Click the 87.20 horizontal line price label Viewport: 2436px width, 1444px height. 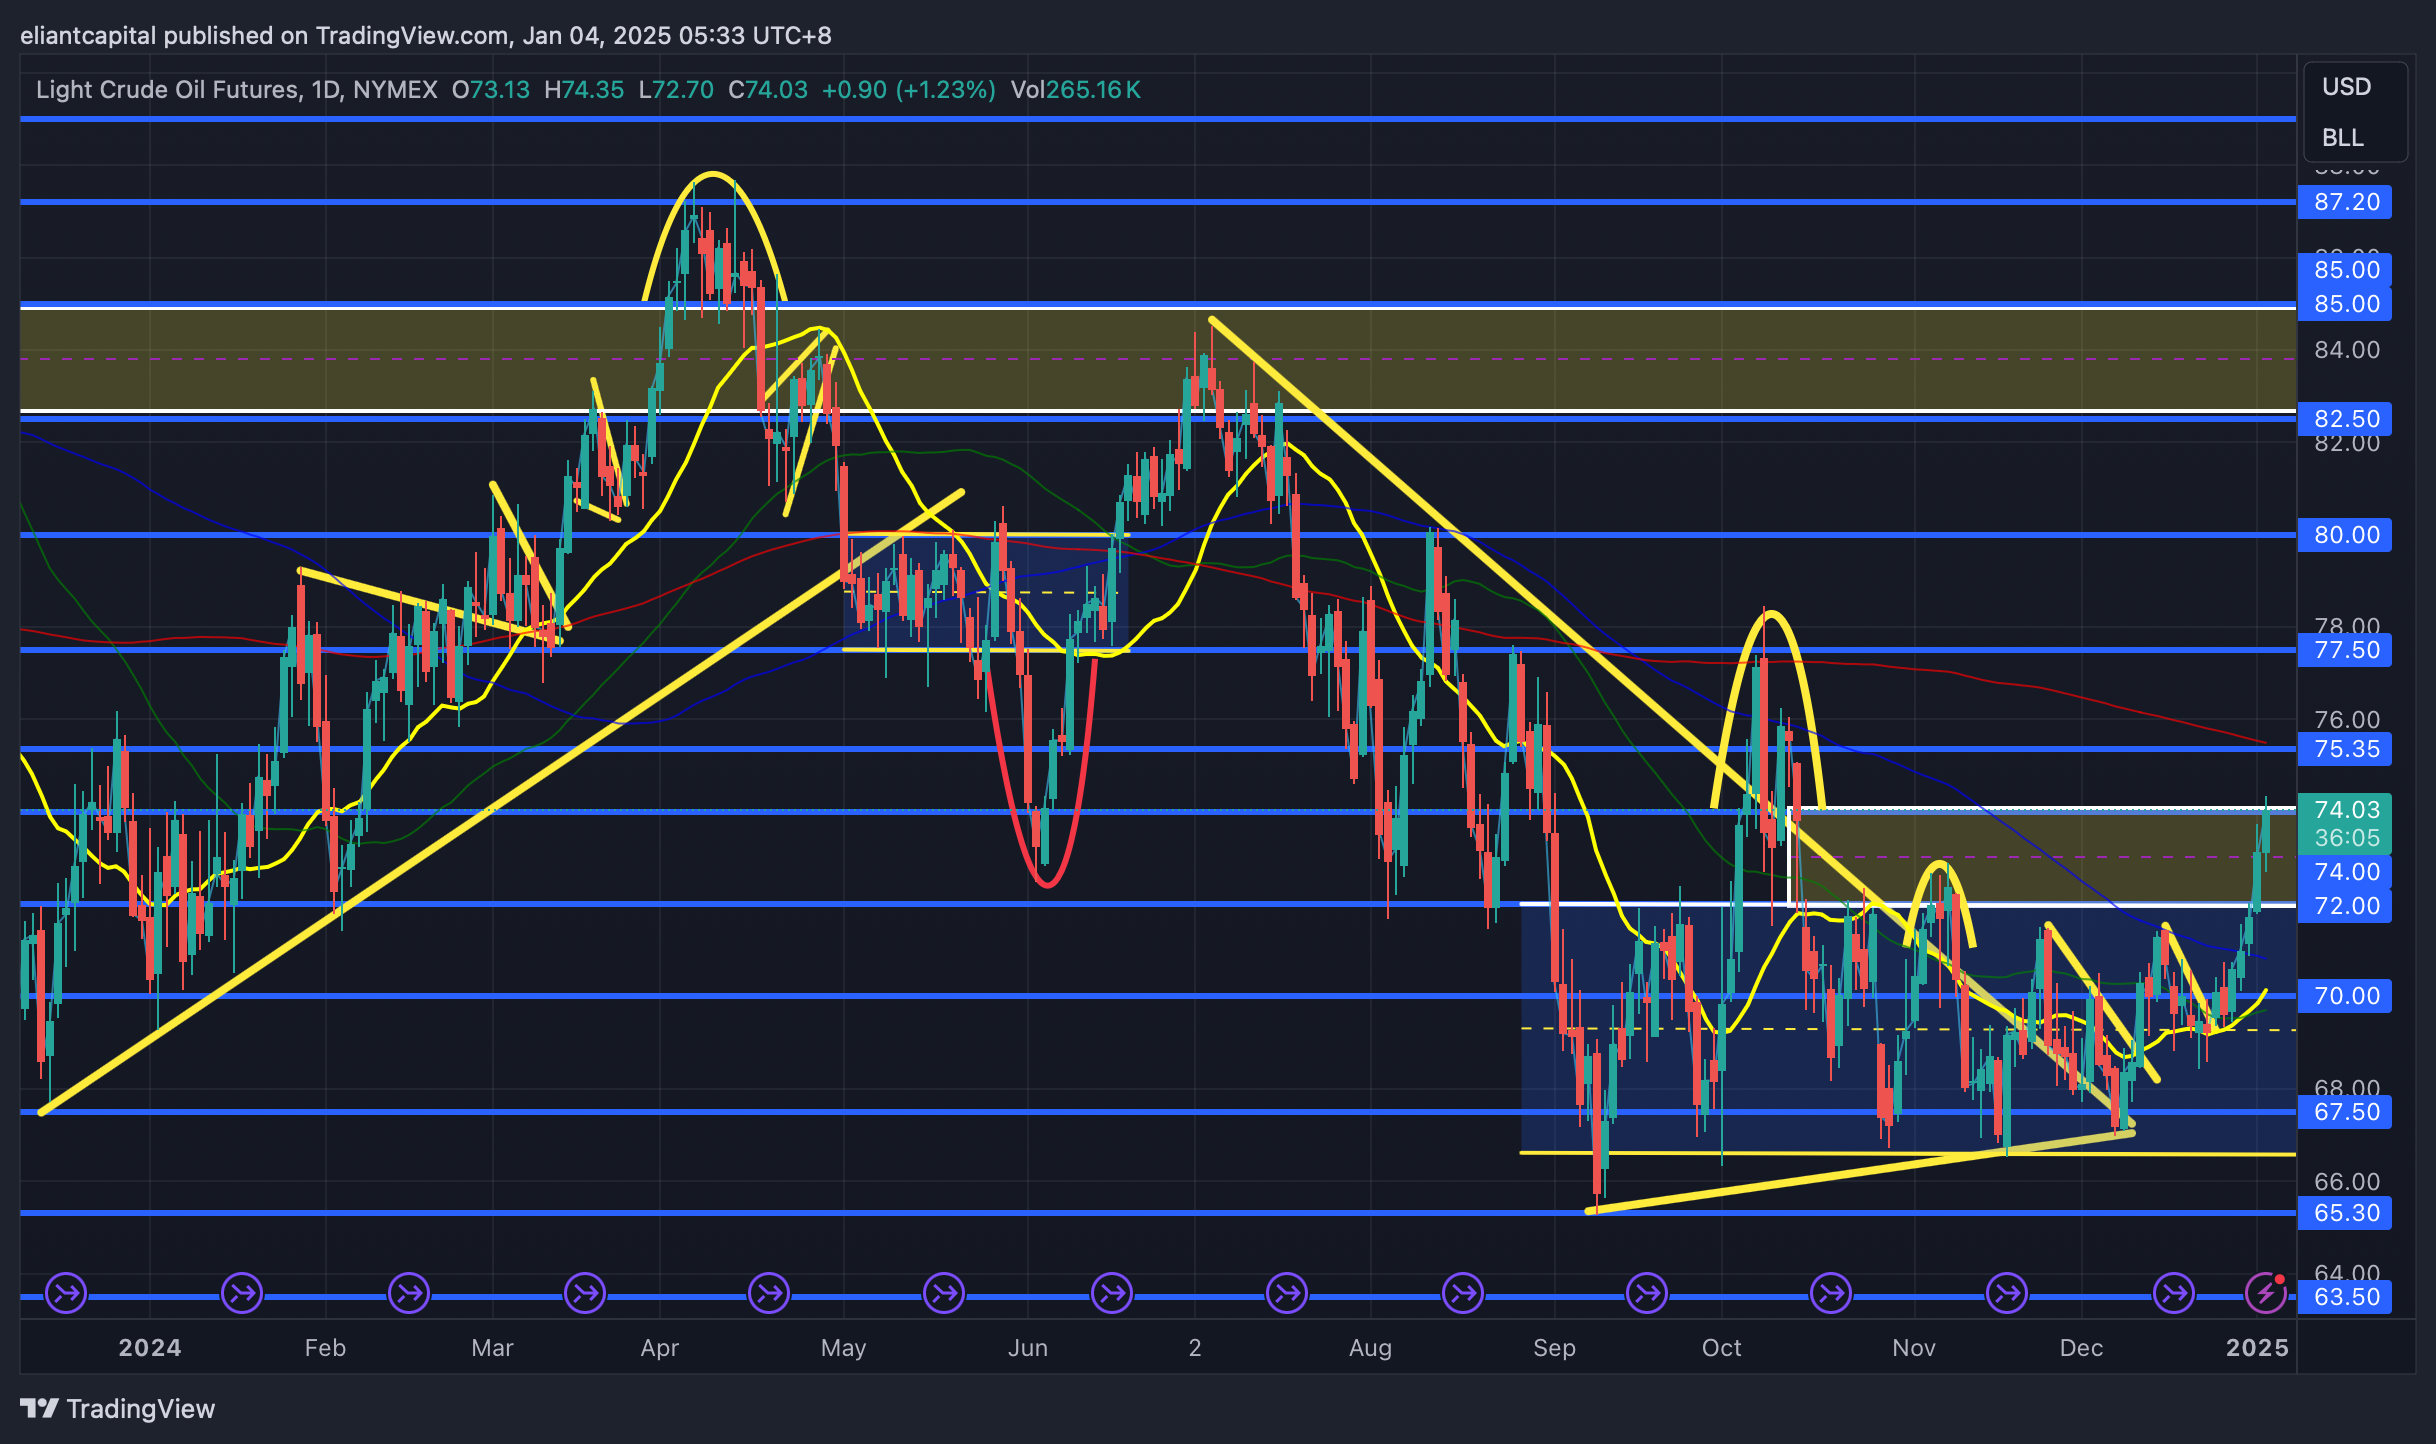tap(2346, 202)
